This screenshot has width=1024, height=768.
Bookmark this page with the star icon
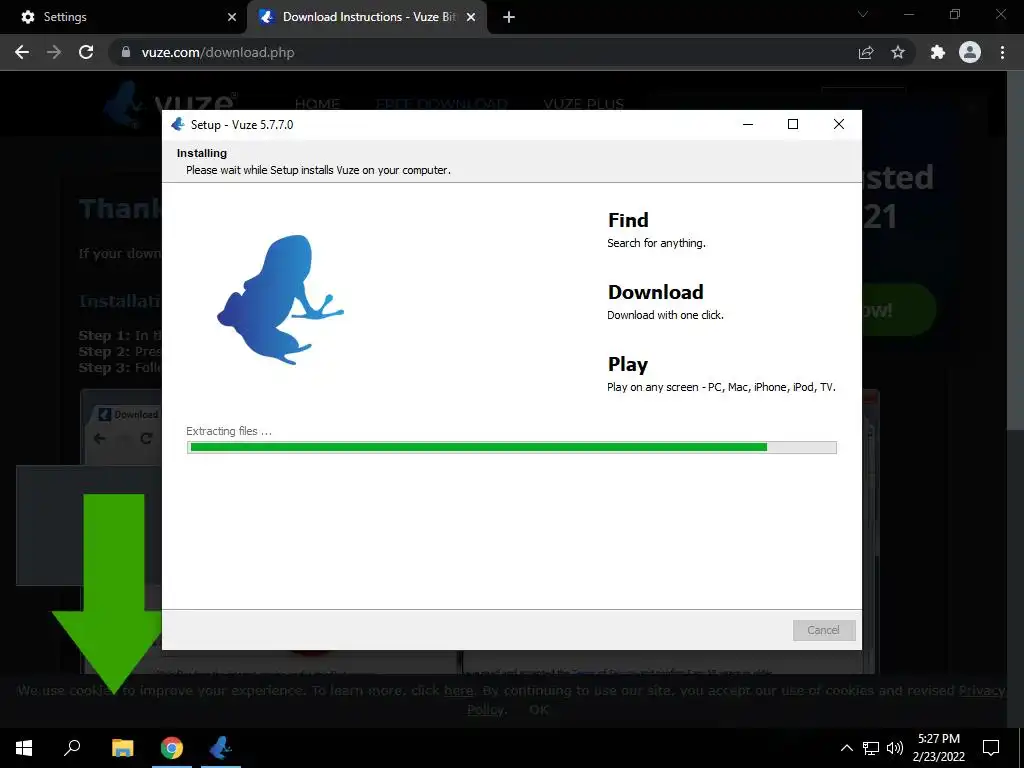898,52
